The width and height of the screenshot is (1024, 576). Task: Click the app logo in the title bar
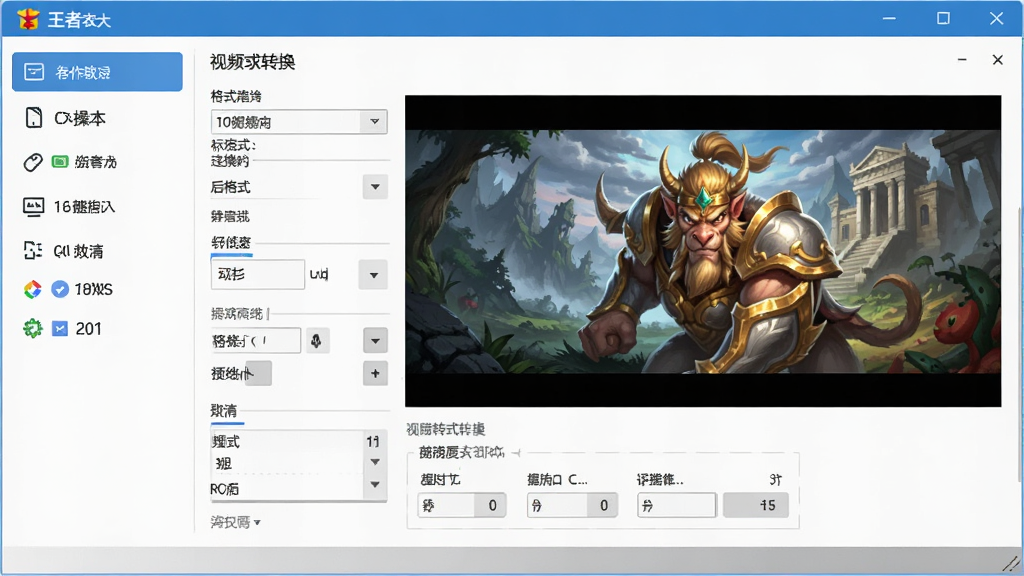coord(28,19)
